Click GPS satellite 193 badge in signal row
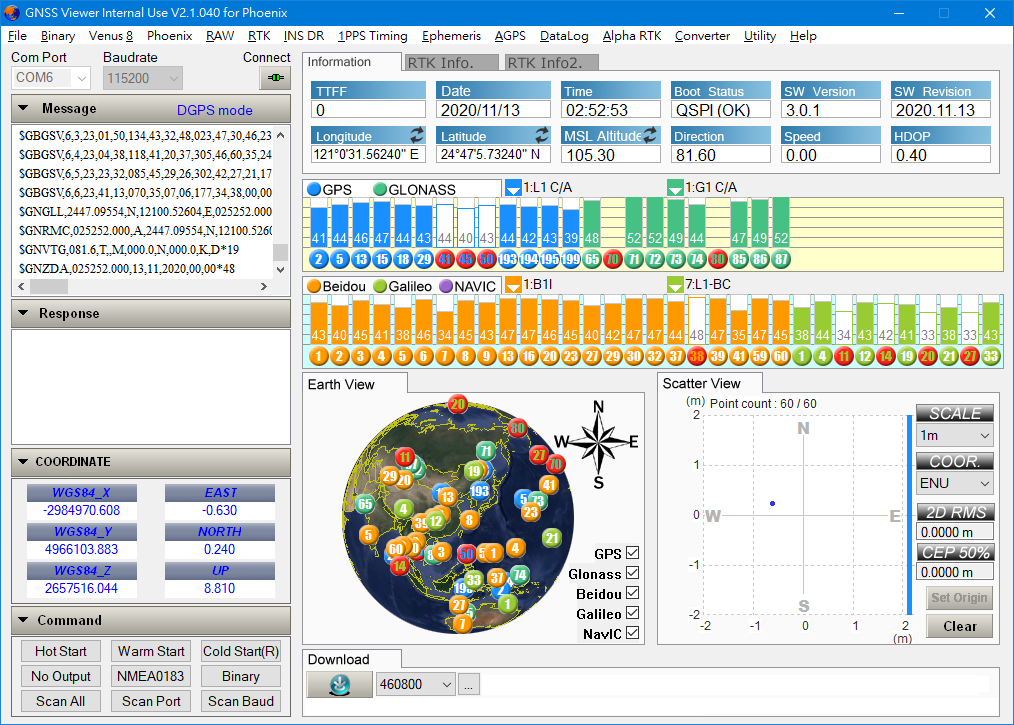 (508, 259)
